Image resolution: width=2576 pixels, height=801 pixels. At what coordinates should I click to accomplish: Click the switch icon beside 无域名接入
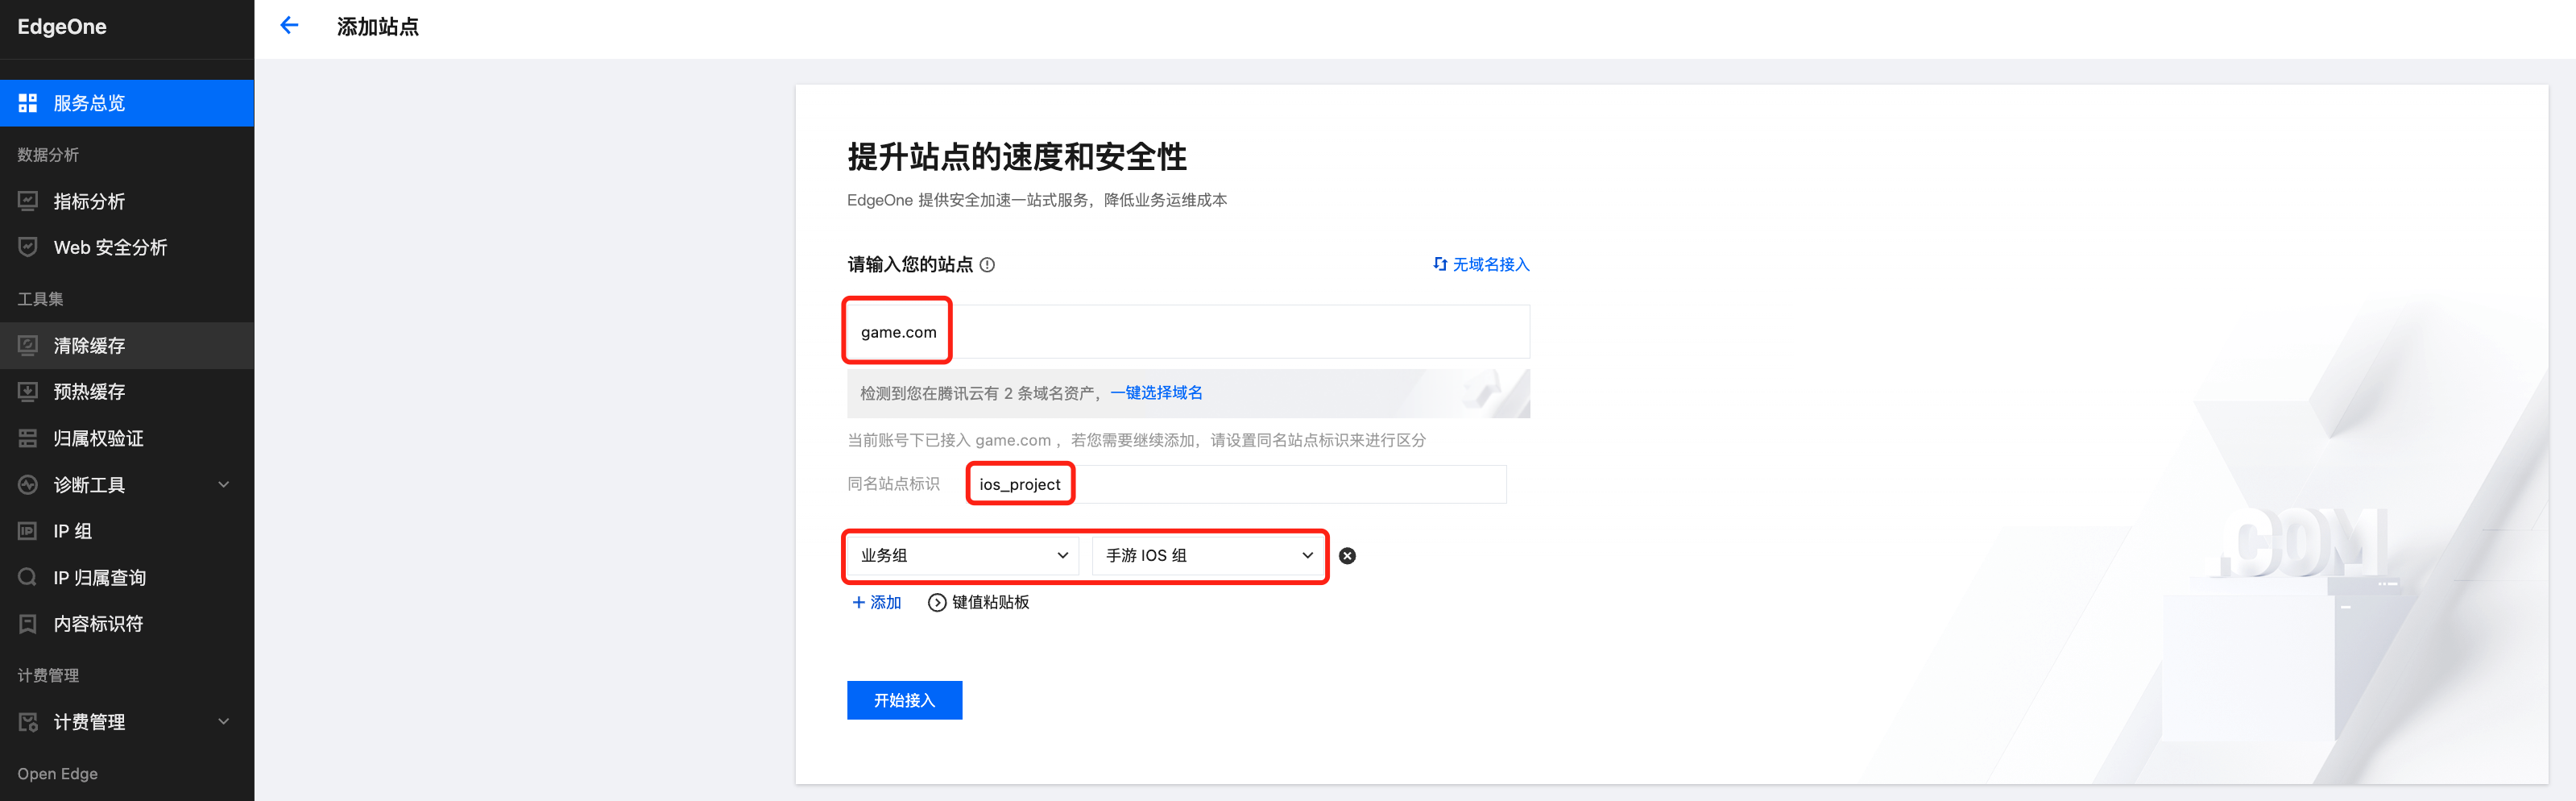point(1440,264)
